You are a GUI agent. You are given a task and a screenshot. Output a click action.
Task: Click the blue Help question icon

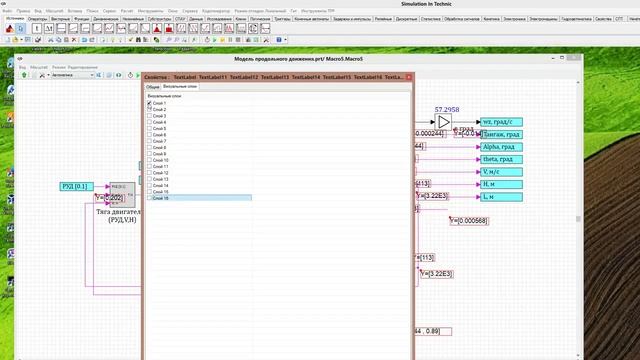(279, 40)
